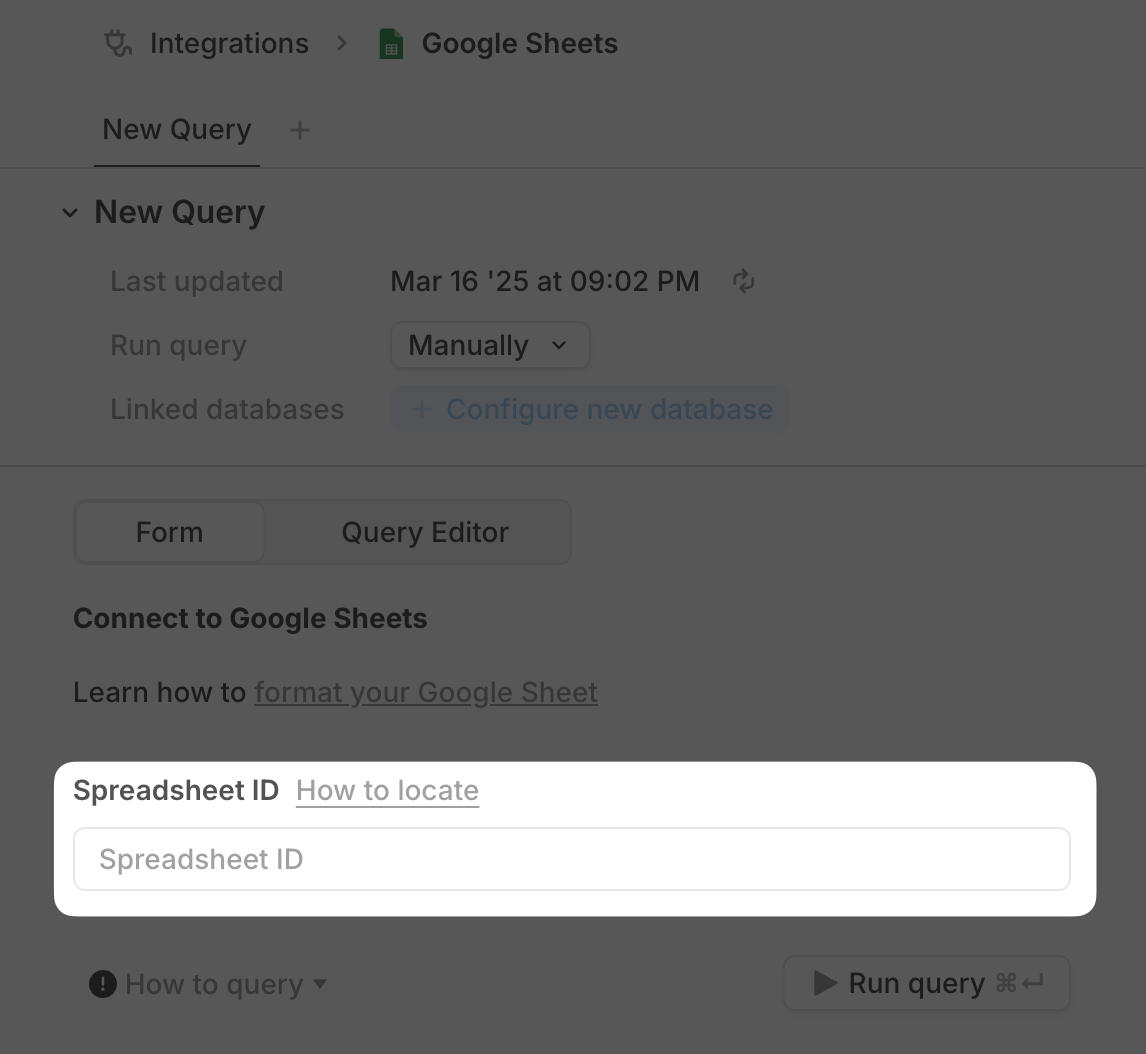The image size is (1146, 1054).
Task: Open the How to locate guide
Action: pyautogui.click(x=387, y=790)
